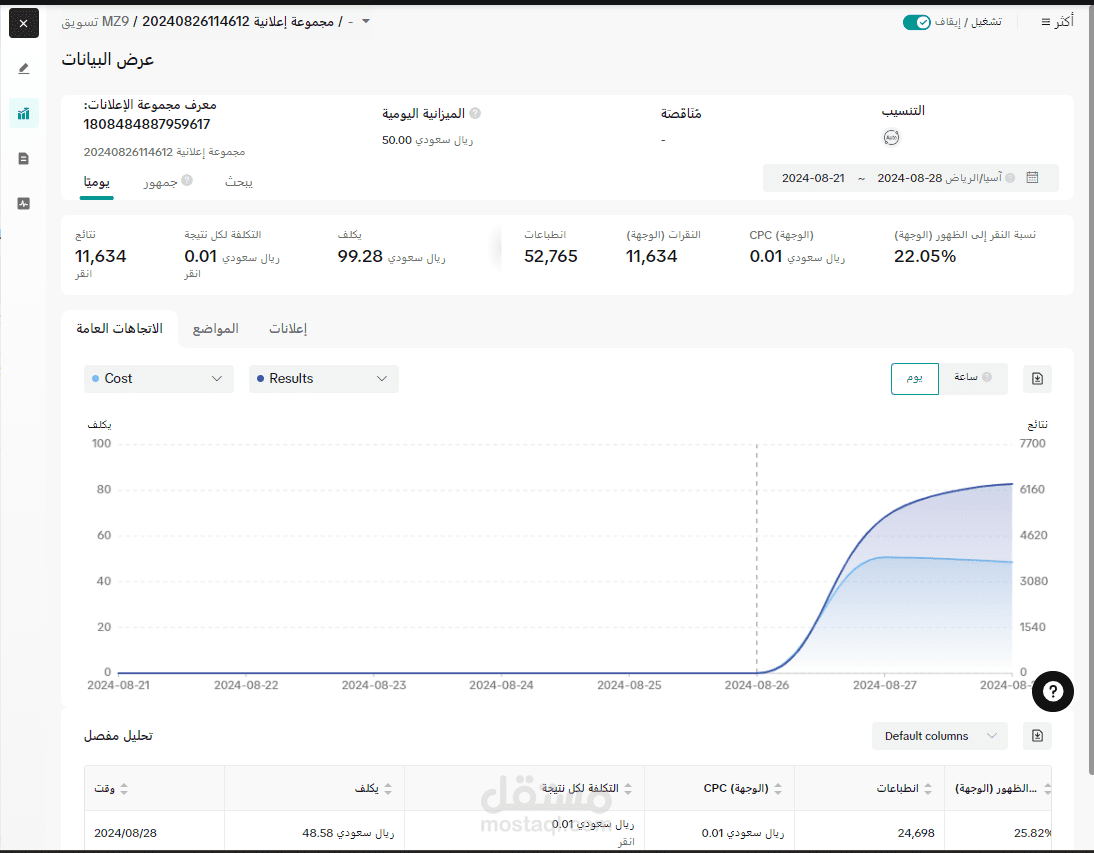
Task: Open the bar chart data view icon
Action: (24, 114)
